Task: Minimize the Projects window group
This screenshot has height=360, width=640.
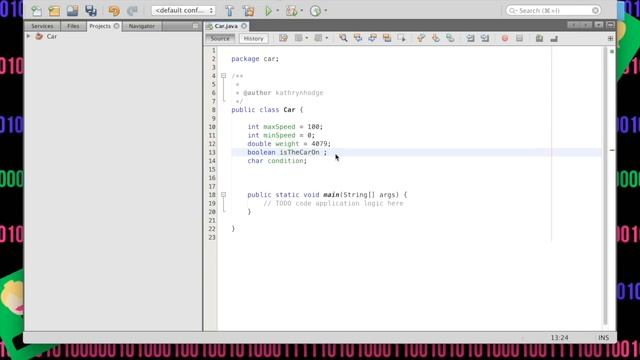Action: click(x=196, y=26)
